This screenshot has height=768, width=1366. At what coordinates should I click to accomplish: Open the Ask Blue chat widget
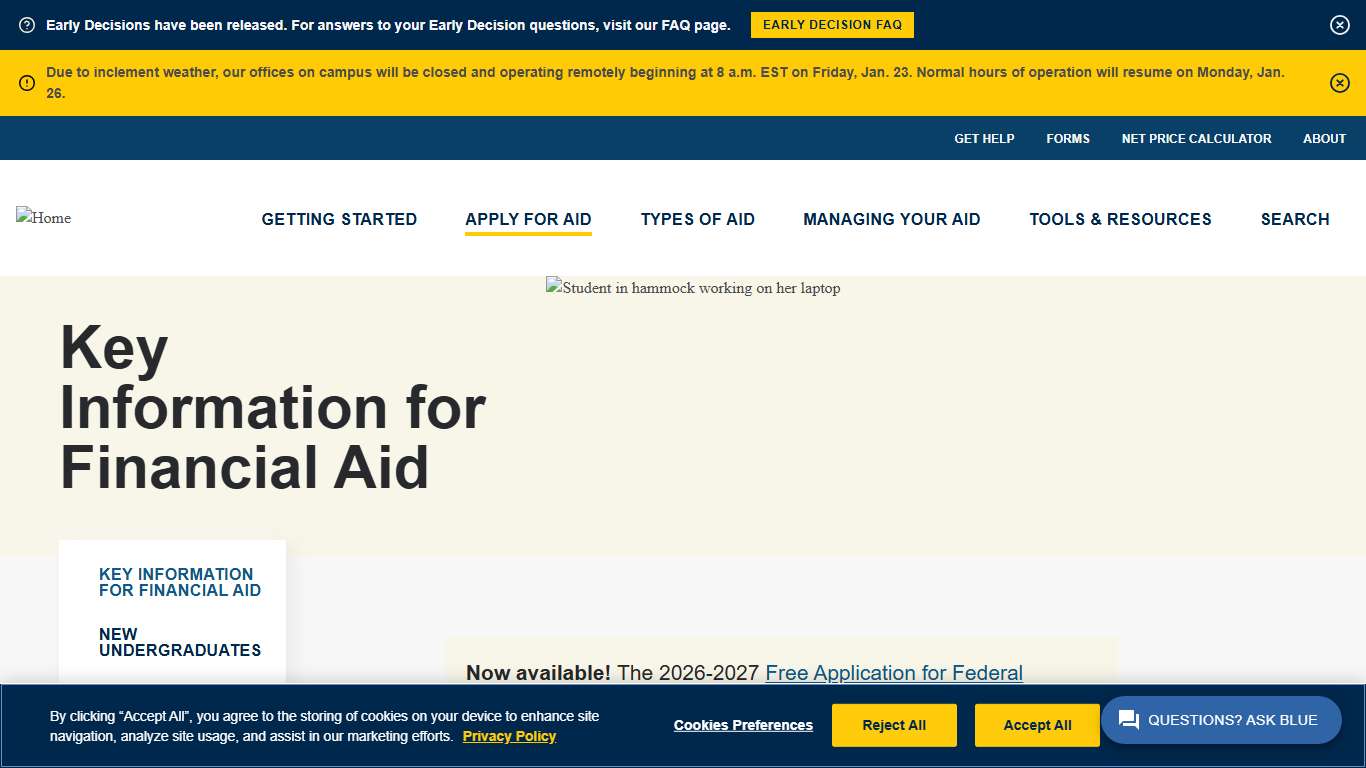1221,719
